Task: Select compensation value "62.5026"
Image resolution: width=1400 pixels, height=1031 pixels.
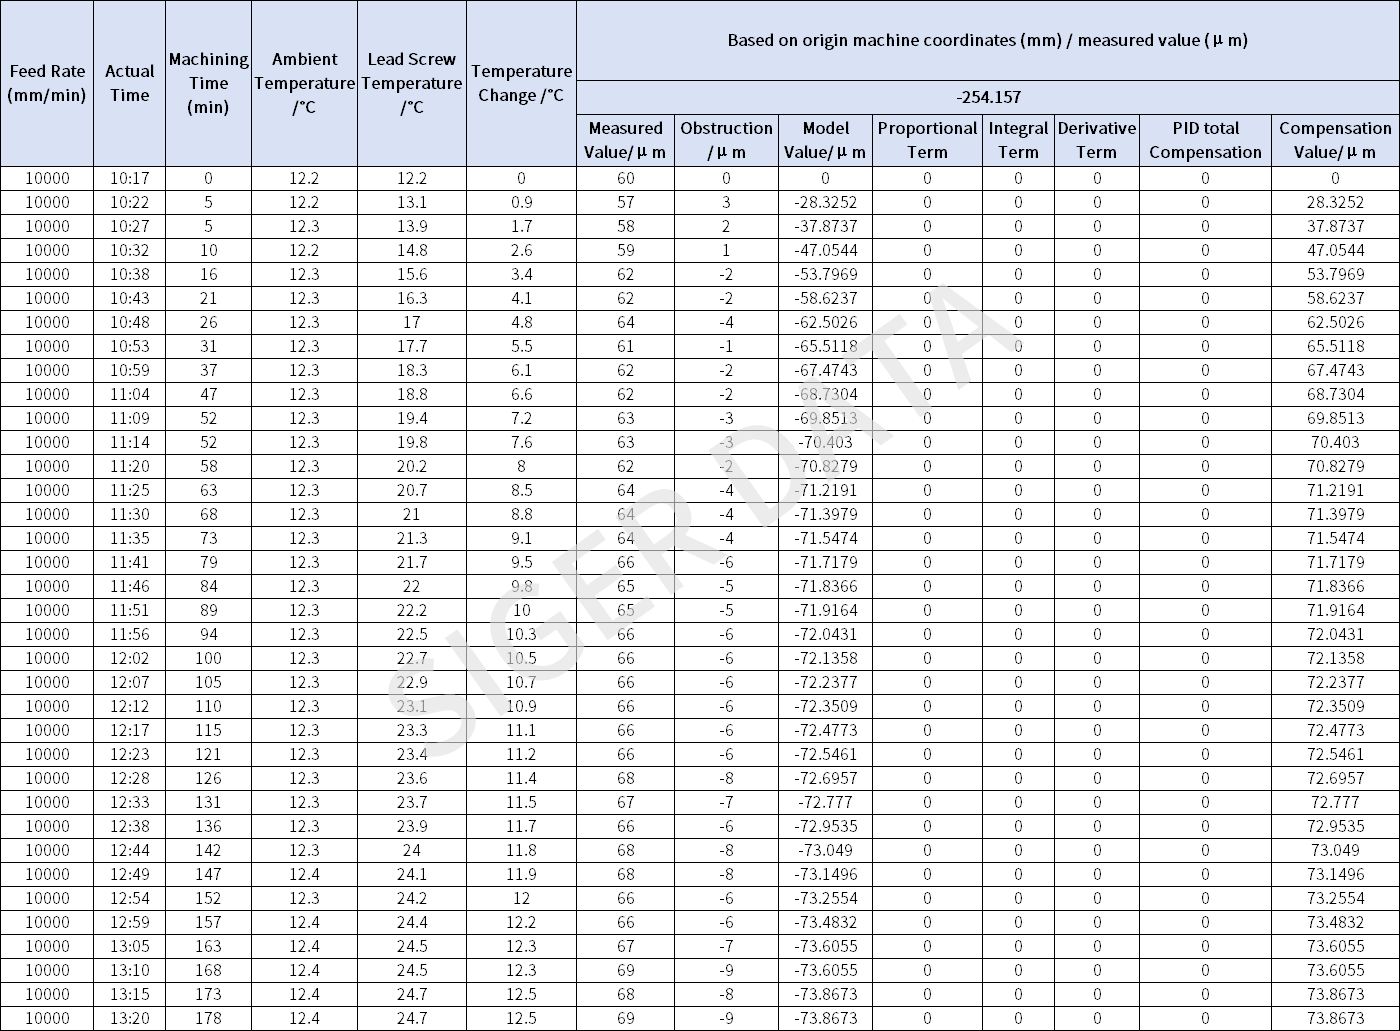Action: click(x=1335, y=322)
